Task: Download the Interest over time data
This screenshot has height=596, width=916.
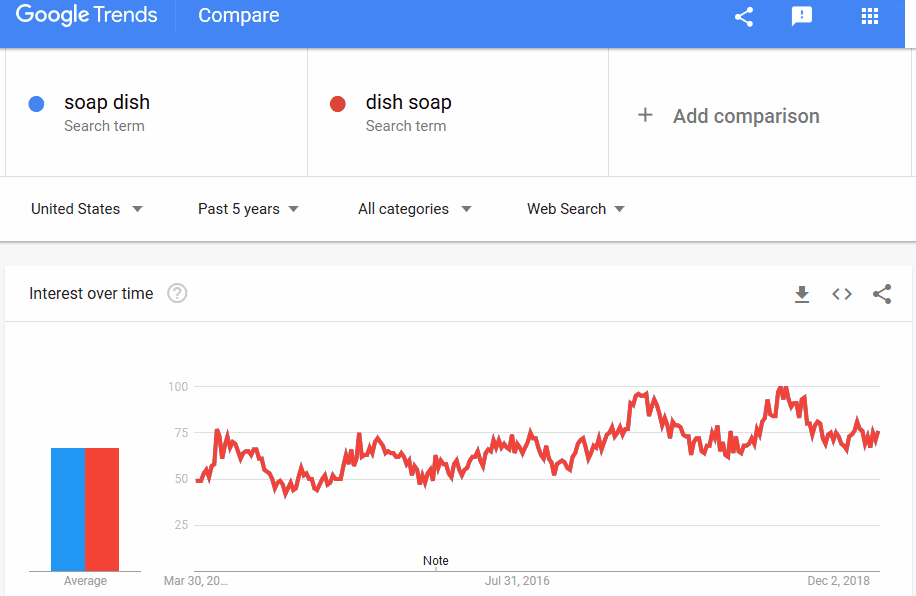Action: coord(802,294)
